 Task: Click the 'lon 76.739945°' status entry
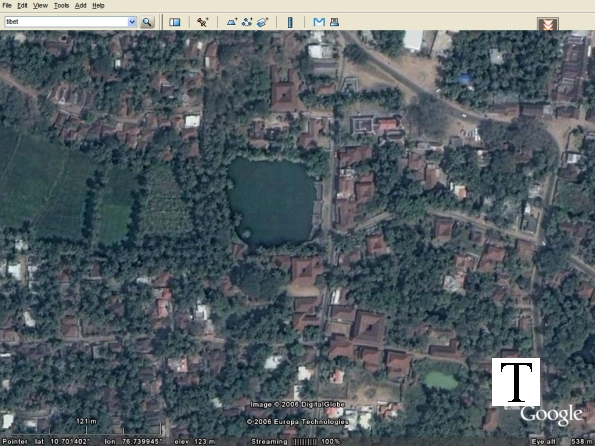[x=133, y=441]
